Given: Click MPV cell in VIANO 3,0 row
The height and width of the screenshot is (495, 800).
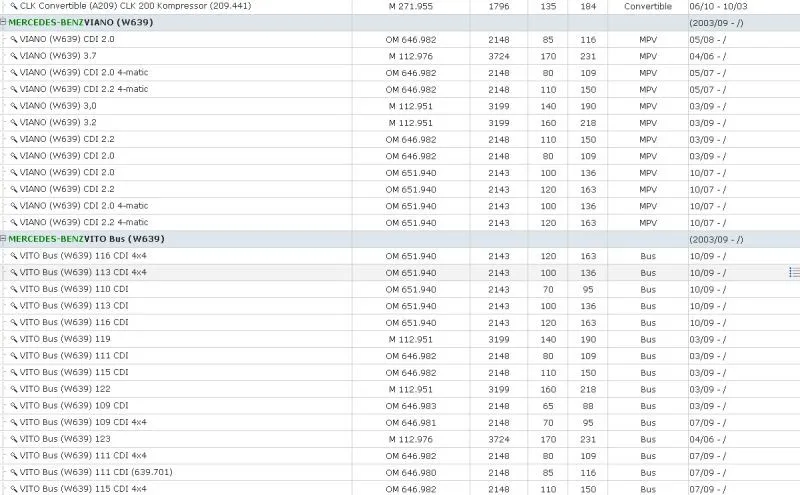Looking at the screenshot, I should 648,107.
